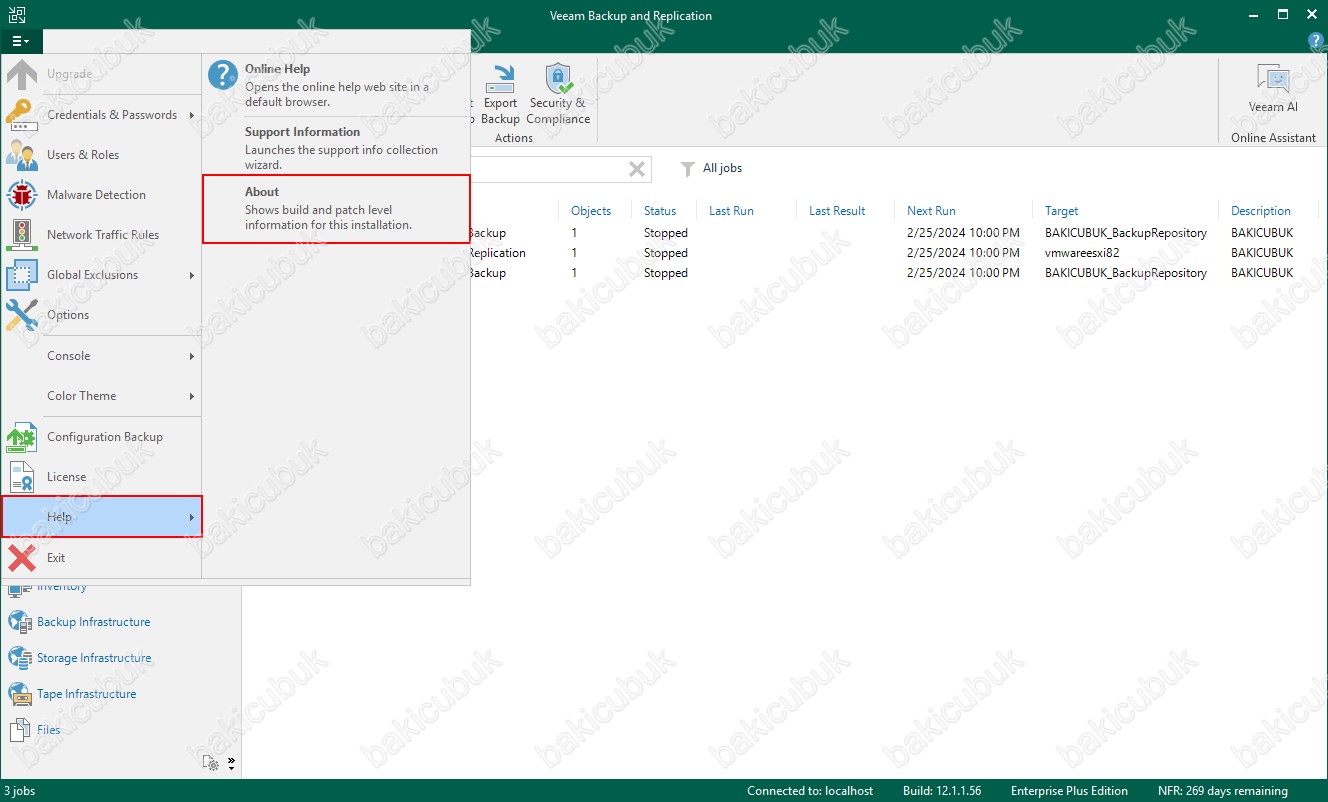Expand the Global Exclusions submenu

click(x=191, y=275)
